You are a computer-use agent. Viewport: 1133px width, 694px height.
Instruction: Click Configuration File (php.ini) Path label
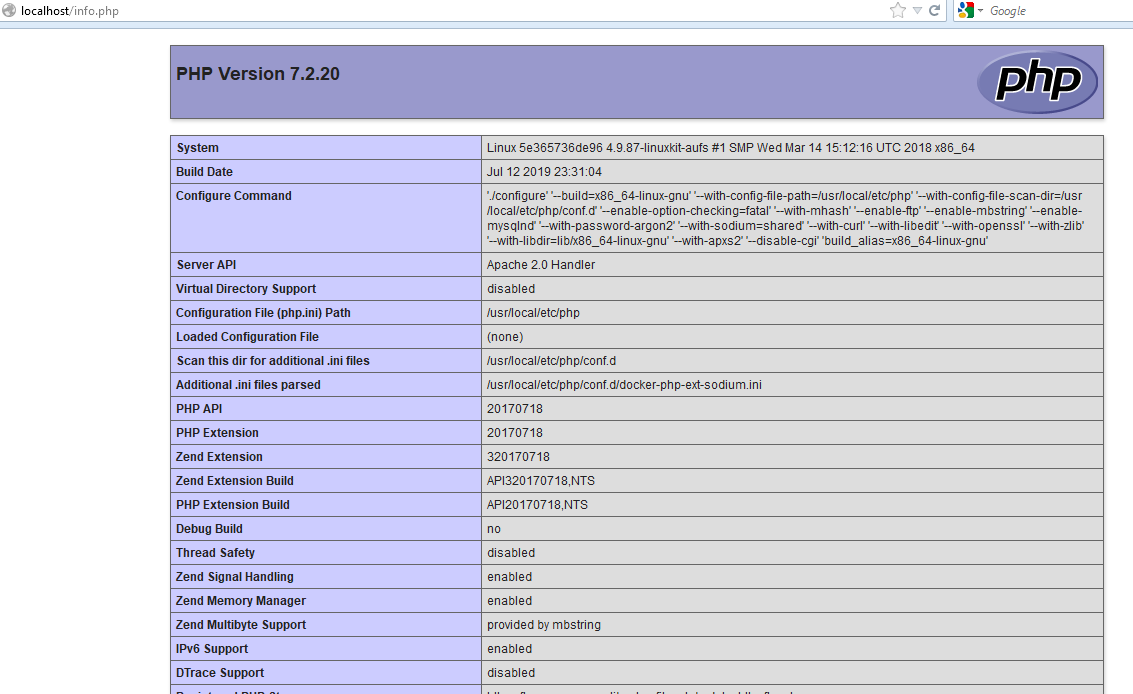[x=263, y=312]
